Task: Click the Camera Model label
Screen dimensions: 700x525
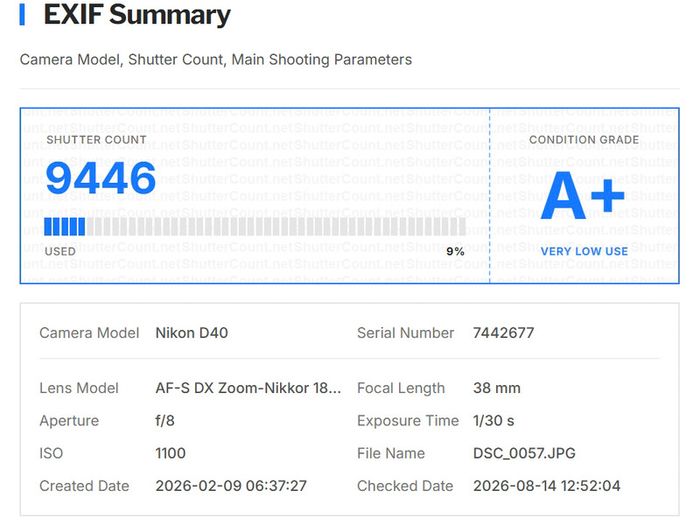Action: click(x=89, y=333)
